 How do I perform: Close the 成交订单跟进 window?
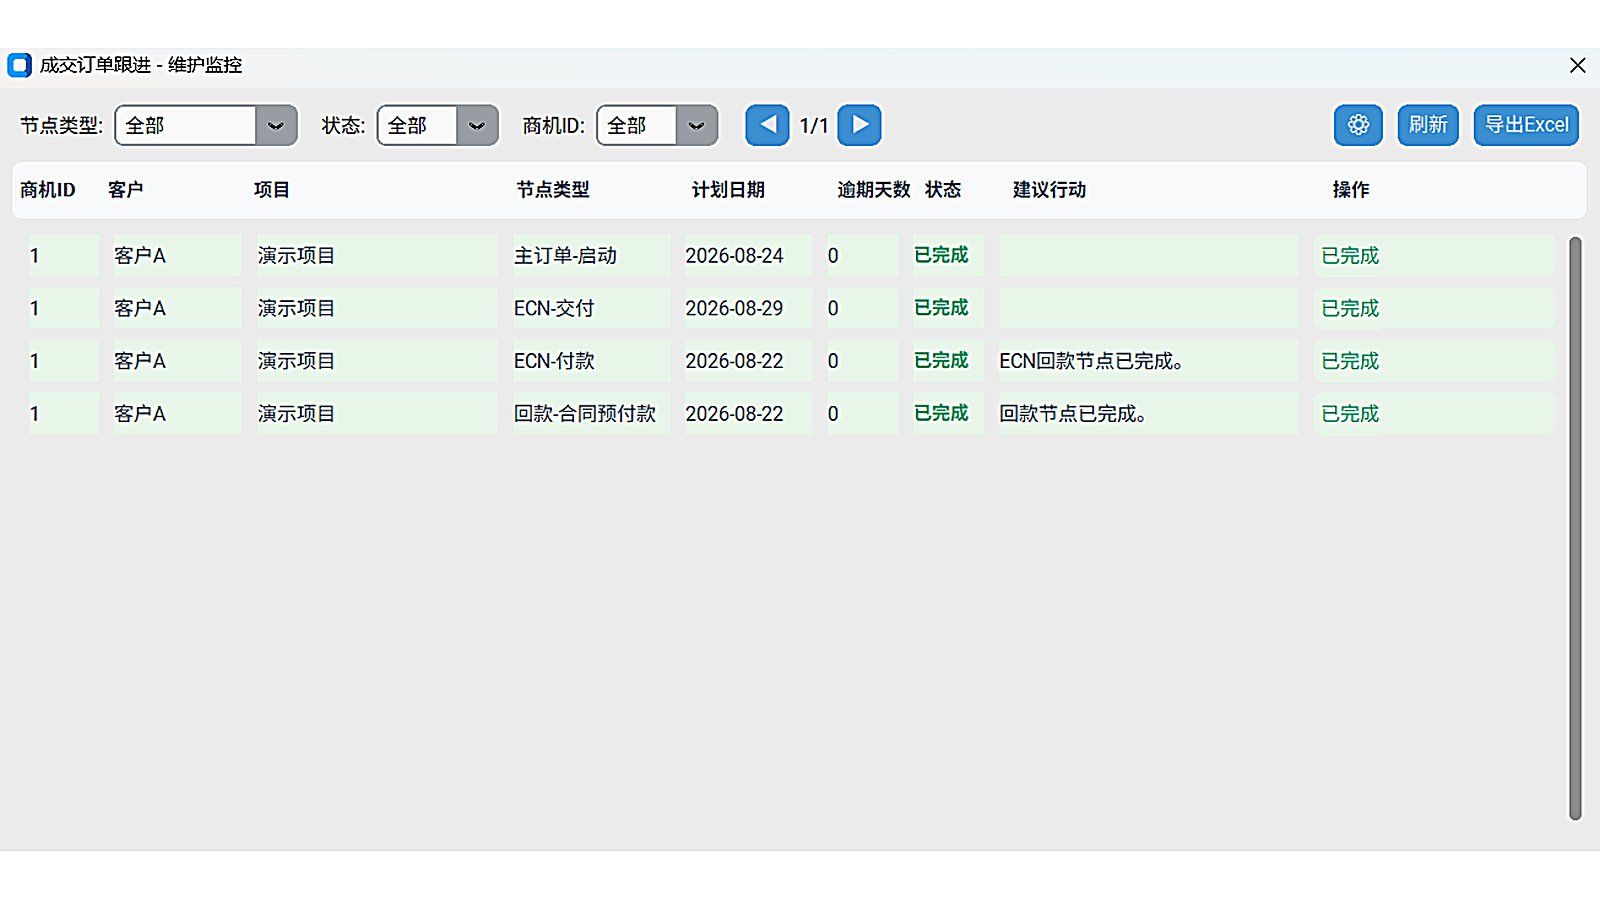pyautogui.click(x=1578, y=65)
